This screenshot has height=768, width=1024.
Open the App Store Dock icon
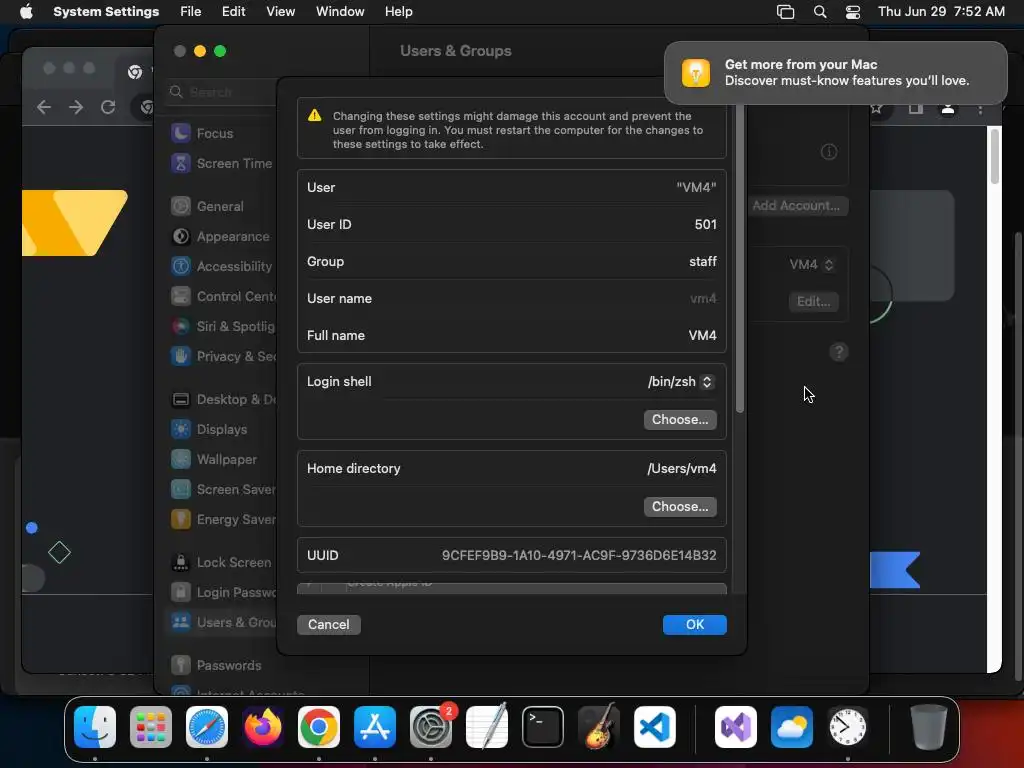coord(375,727)
